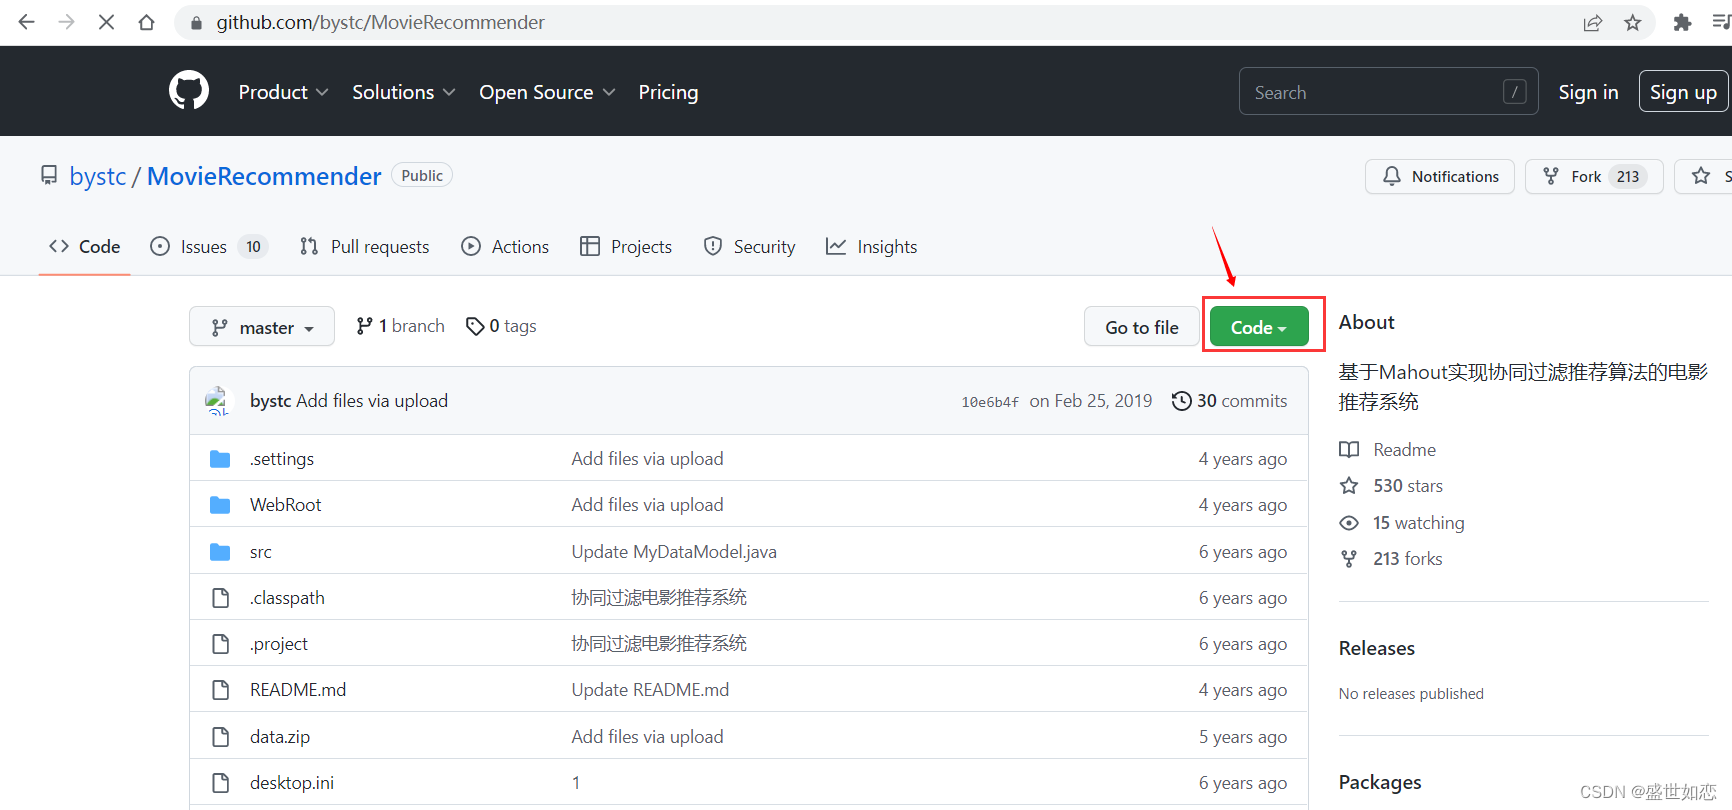Open the master branch selector
Viewport: 1732px width, 810px height.
(262, 327)
